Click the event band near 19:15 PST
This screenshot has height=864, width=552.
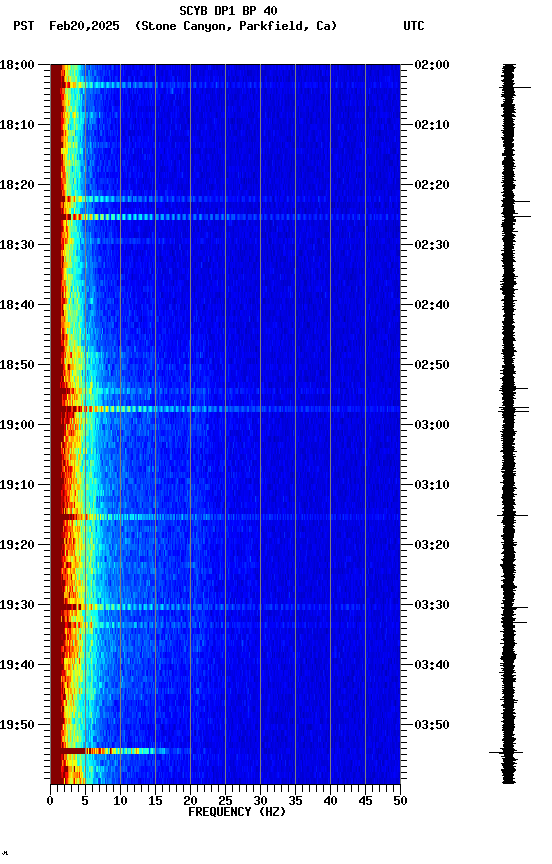(x=225, y=517)
